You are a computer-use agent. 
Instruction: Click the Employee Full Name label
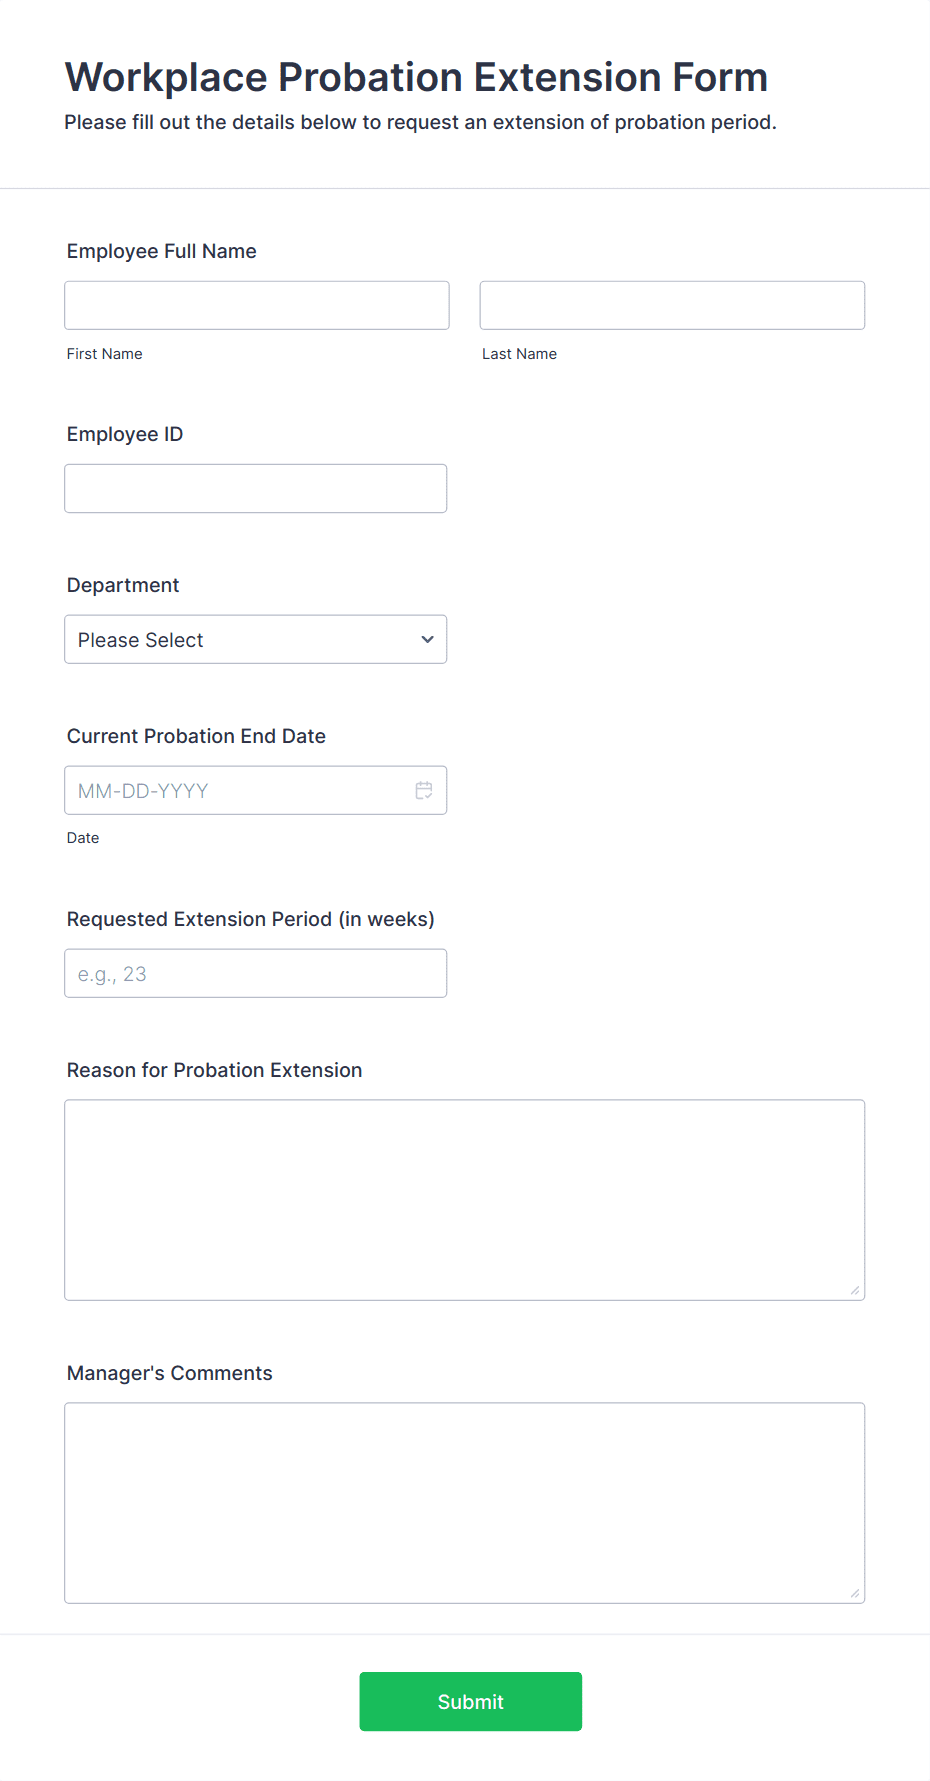pyautogui.click(x=161, y=251)
